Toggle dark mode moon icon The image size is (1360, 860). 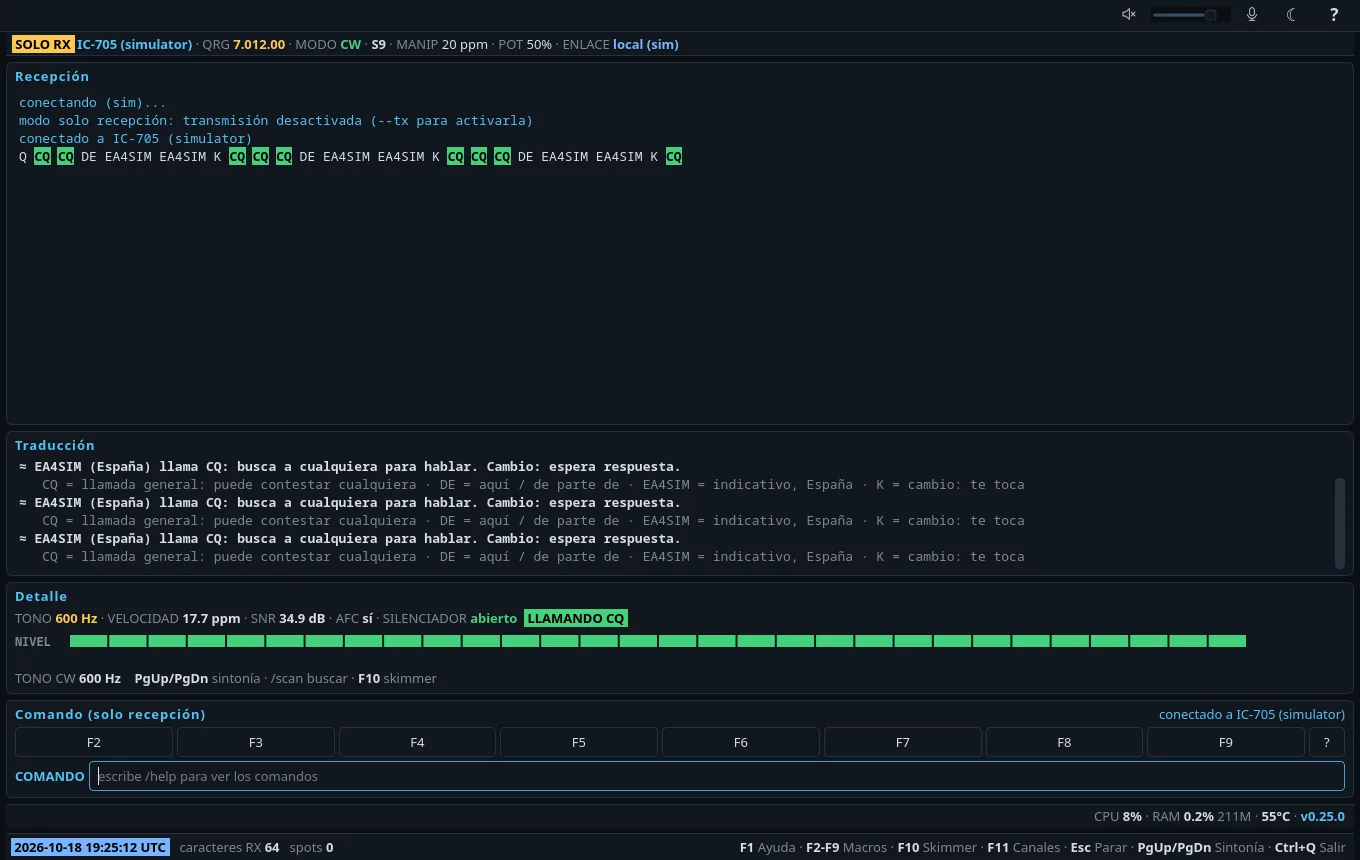tap(1292, 14)
